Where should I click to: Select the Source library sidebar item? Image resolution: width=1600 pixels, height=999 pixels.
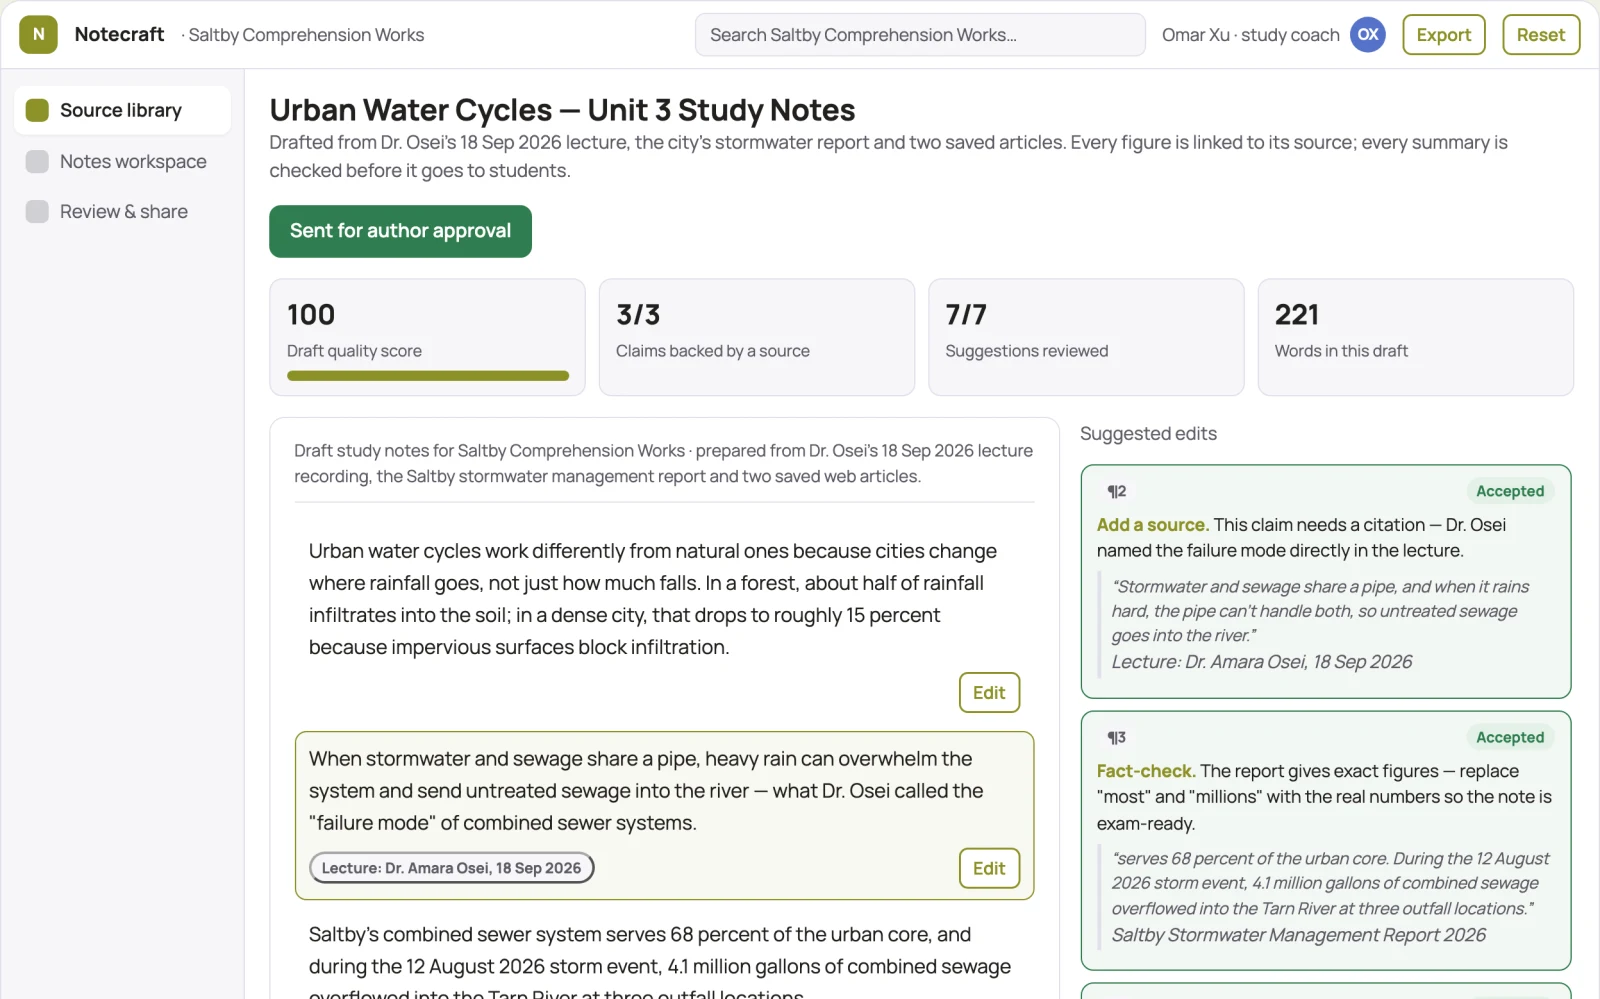[x=122, y=110]
